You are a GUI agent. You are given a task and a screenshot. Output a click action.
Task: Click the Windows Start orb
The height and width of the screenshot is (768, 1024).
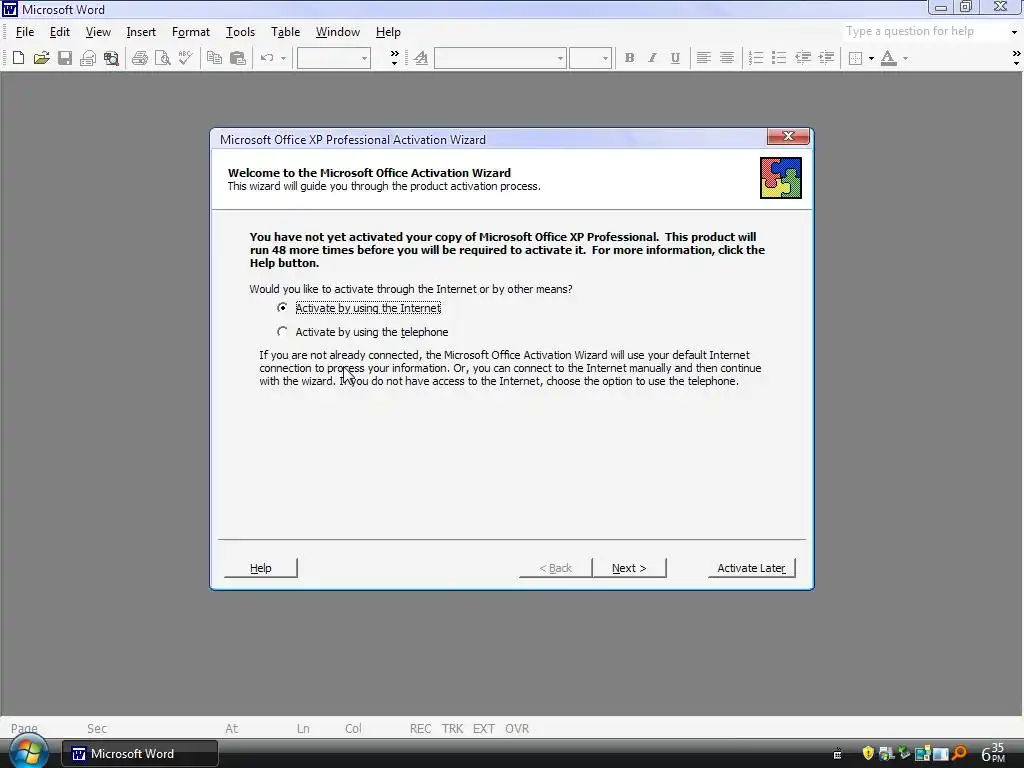tap(27, 751)
